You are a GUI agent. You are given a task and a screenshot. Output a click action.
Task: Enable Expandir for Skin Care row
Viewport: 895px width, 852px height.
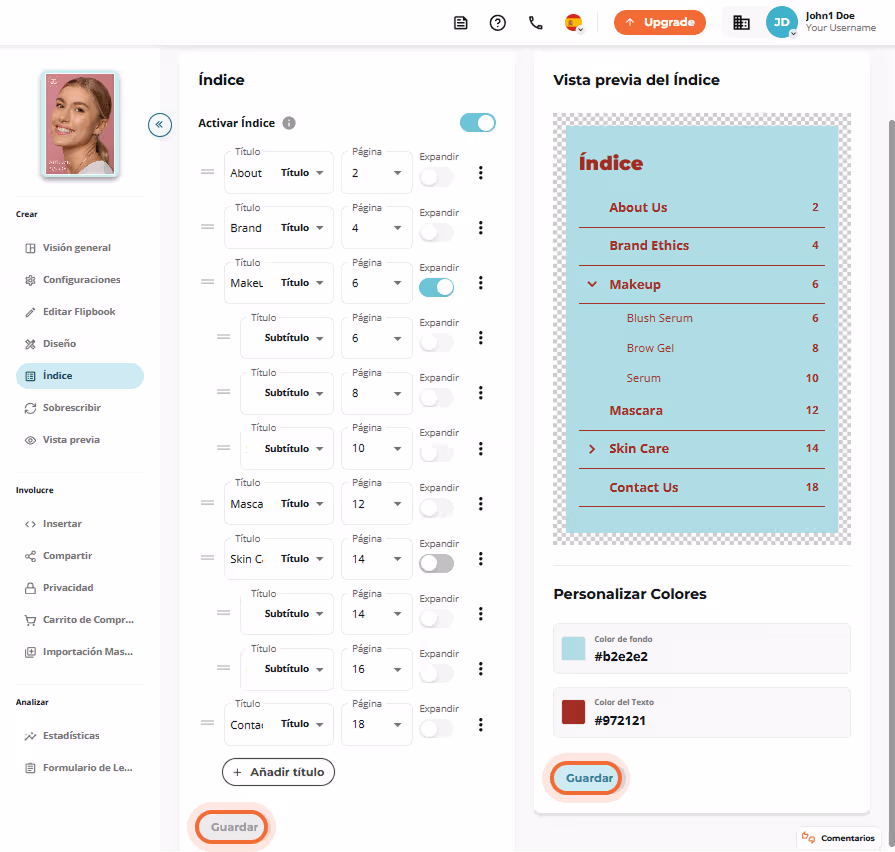[437, 563]
